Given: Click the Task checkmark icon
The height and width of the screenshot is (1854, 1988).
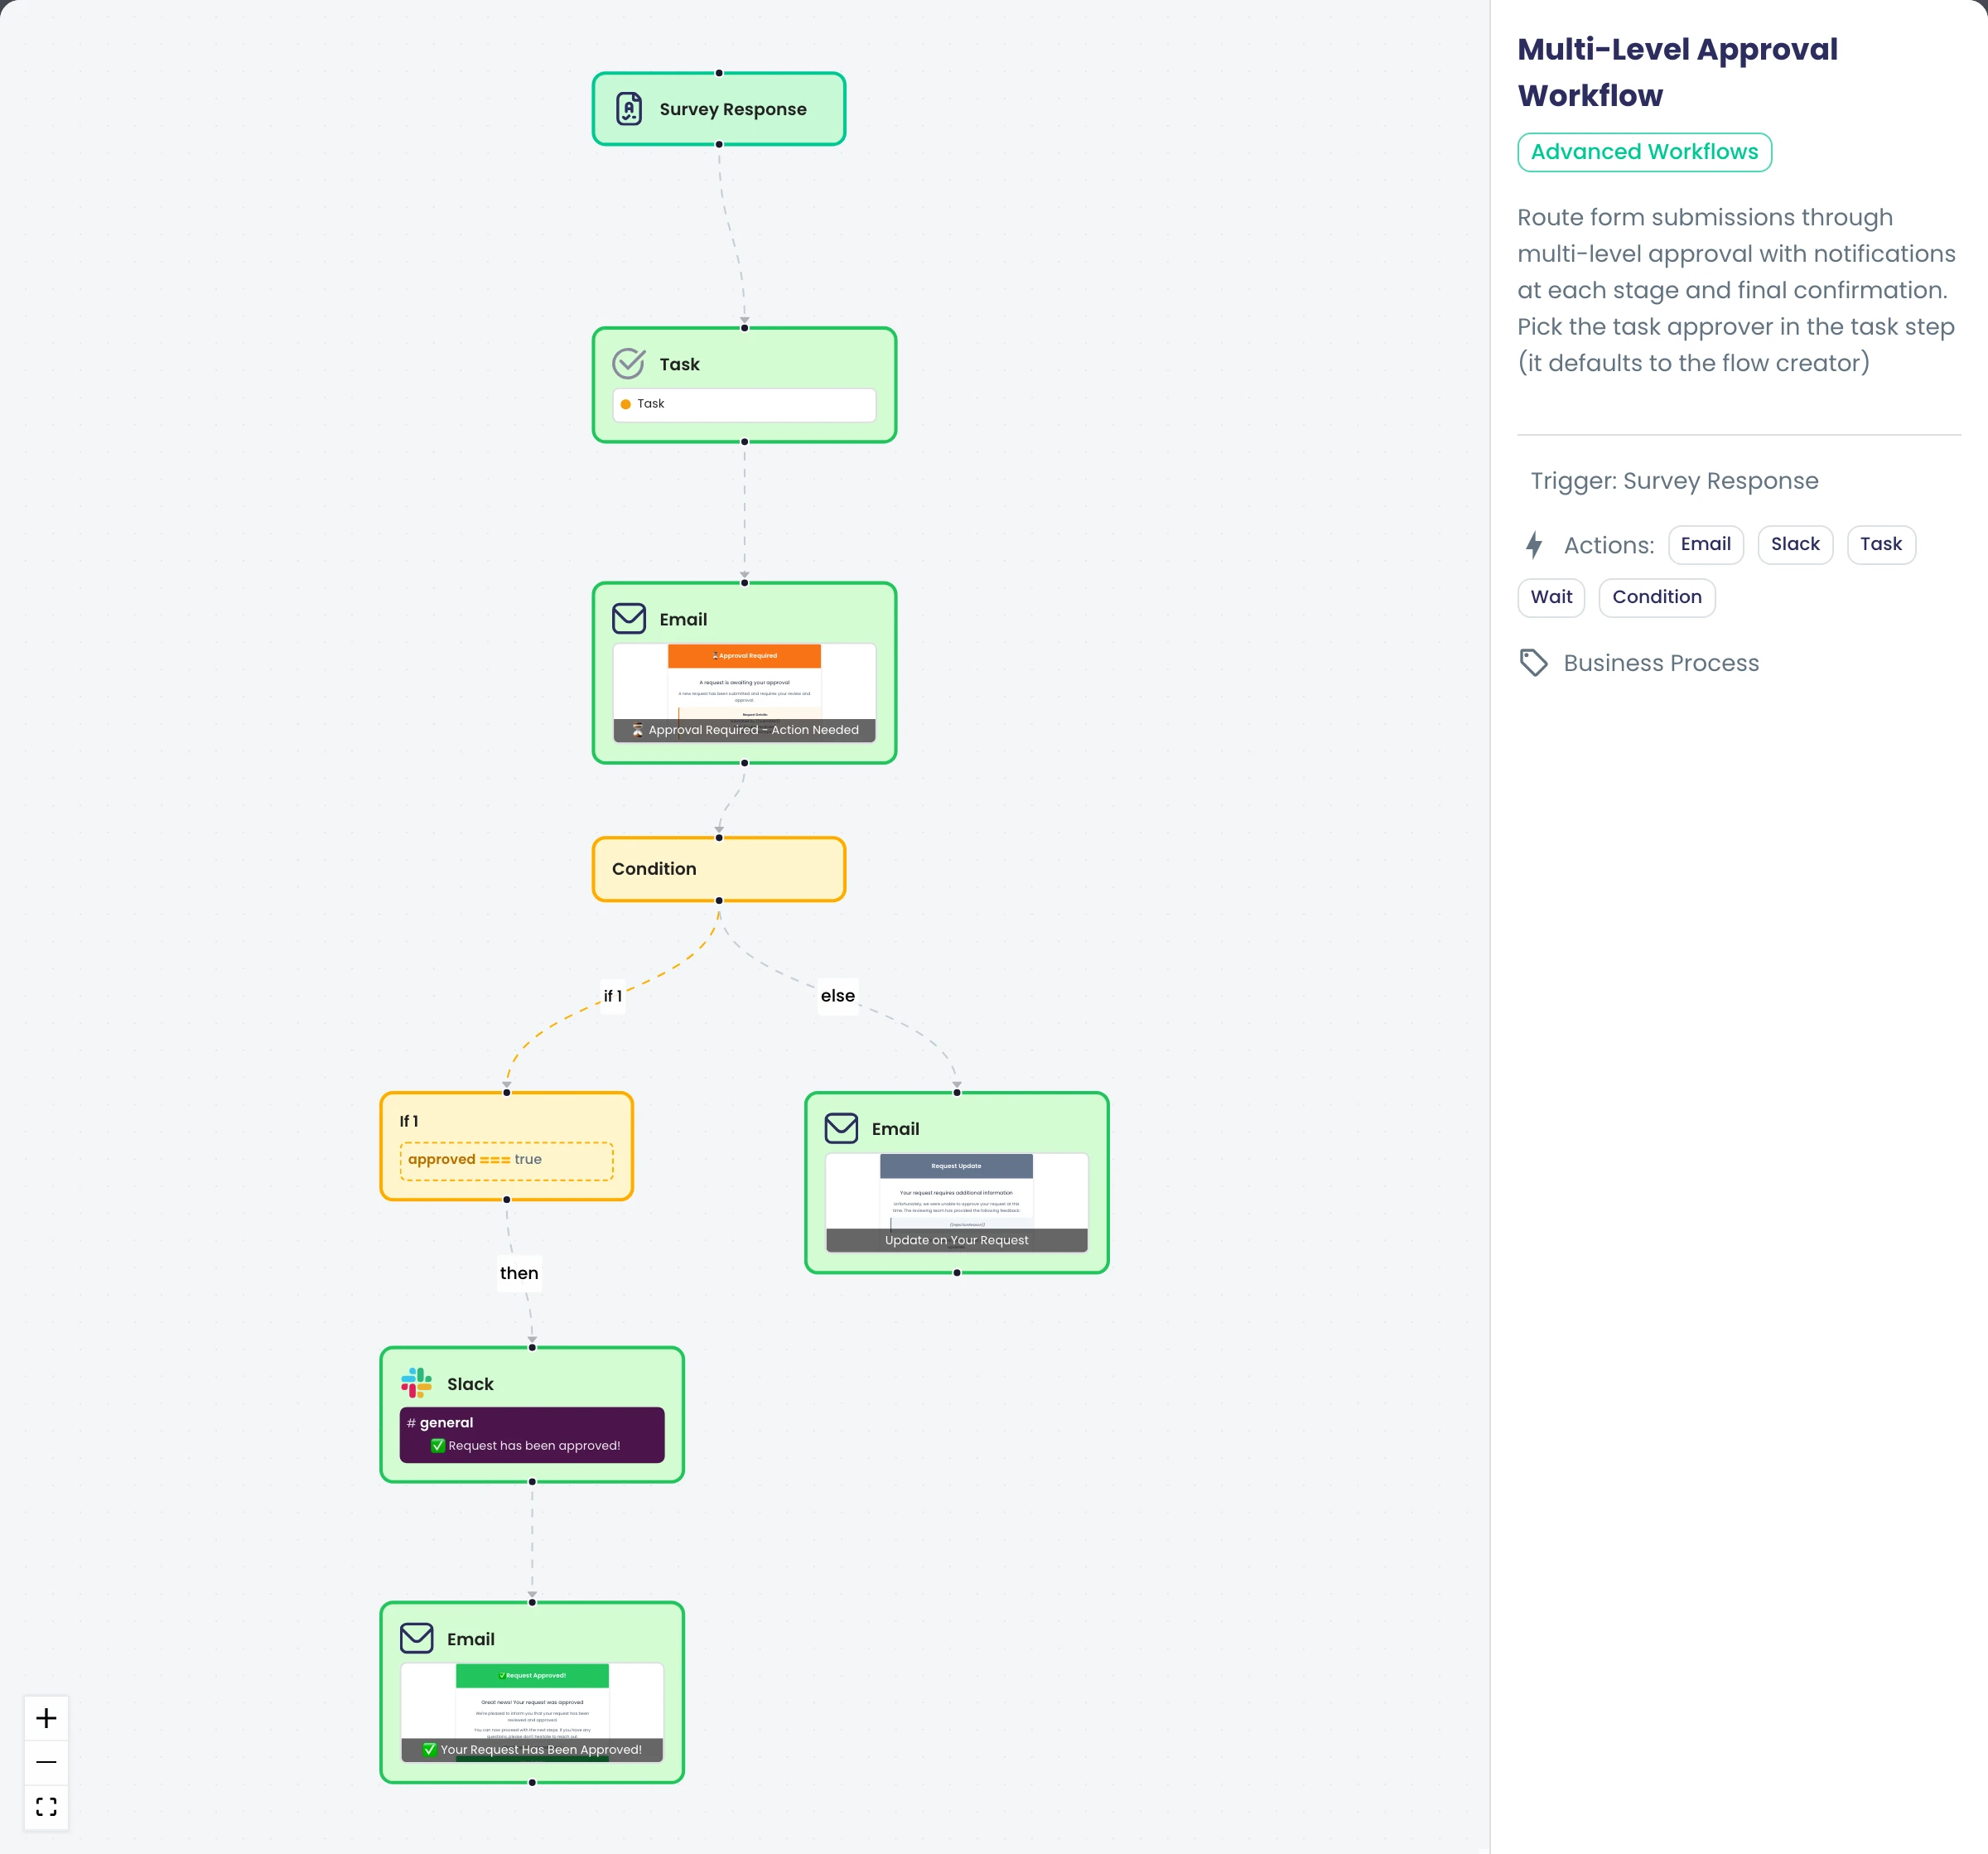Looking at the screenshot, I should 629,364.
